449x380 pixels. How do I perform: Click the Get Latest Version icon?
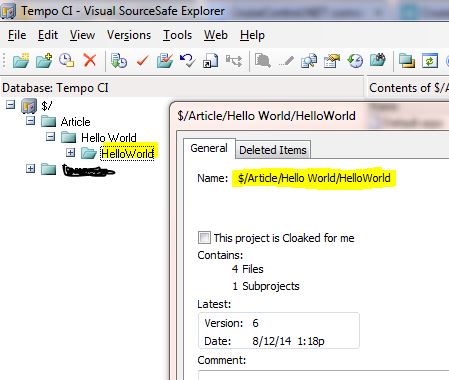pyautogui.click(x=119, y=61)
